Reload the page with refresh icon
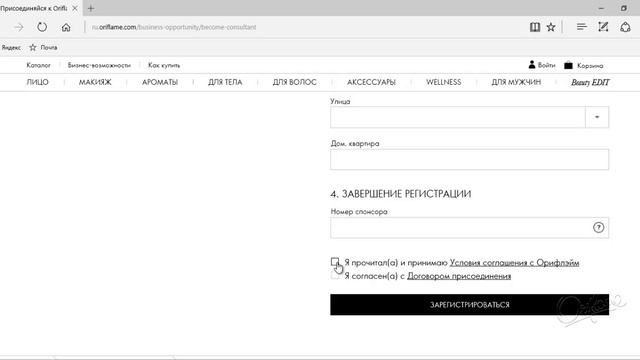 (x=42, y=27)
